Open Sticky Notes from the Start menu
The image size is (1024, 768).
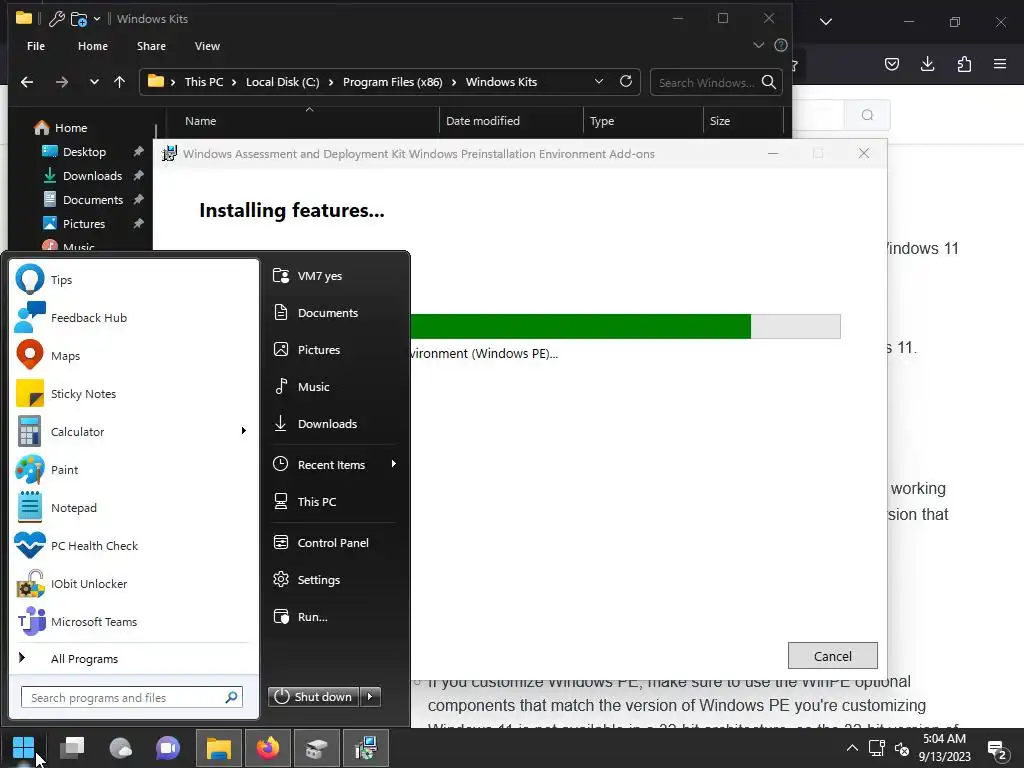[134, 393]
